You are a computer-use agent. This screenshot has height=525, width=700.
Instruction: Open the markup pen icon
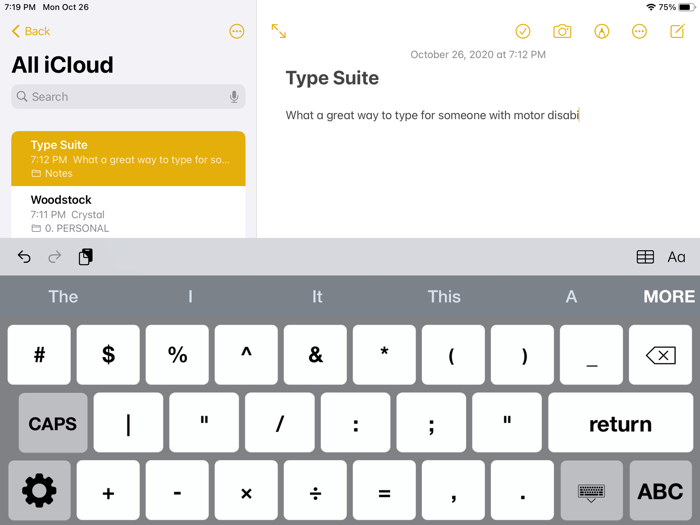coord(601,31)
